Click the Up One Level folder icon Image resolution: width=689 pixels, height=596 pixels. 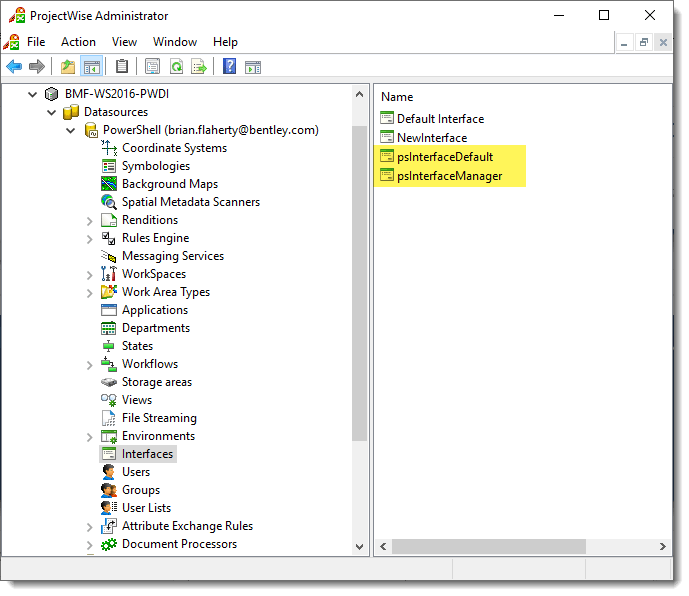coord(68,67)
